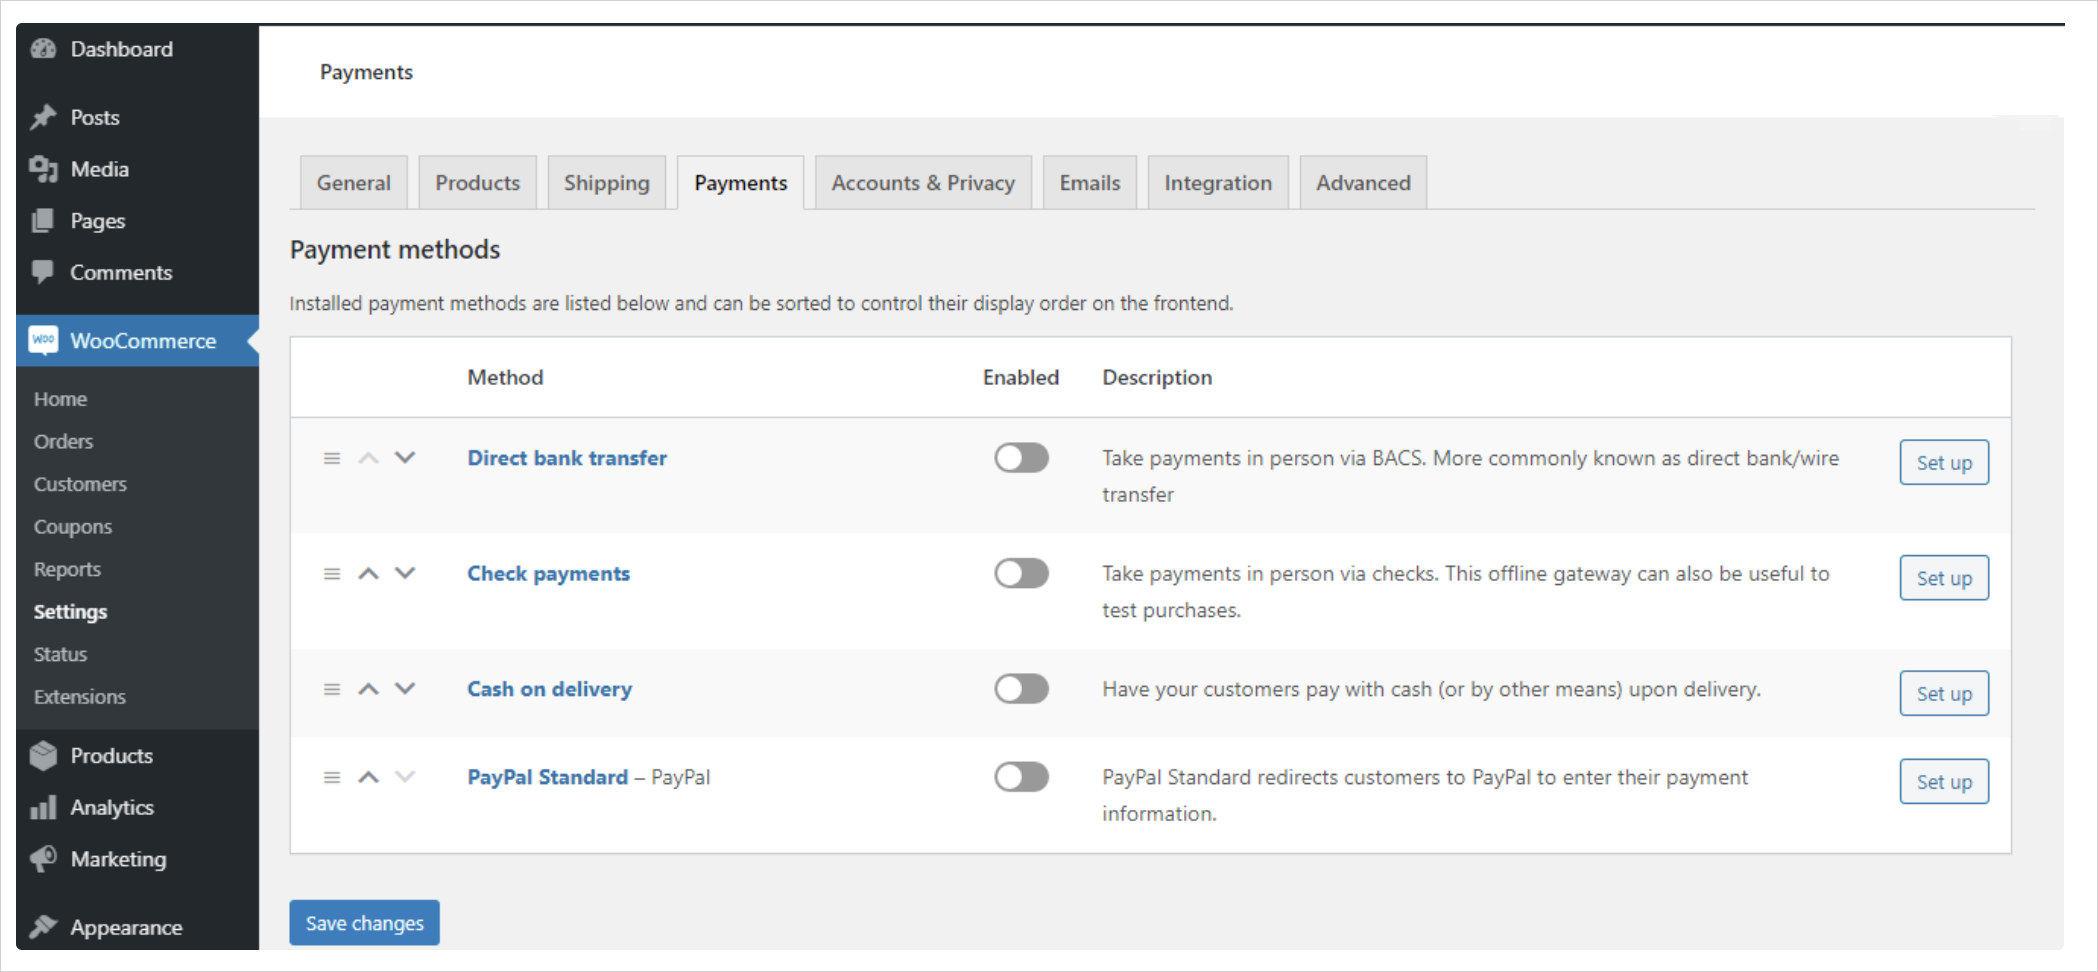
Task: Click the Comments bubble icon
Action: [x=43, y=272]
